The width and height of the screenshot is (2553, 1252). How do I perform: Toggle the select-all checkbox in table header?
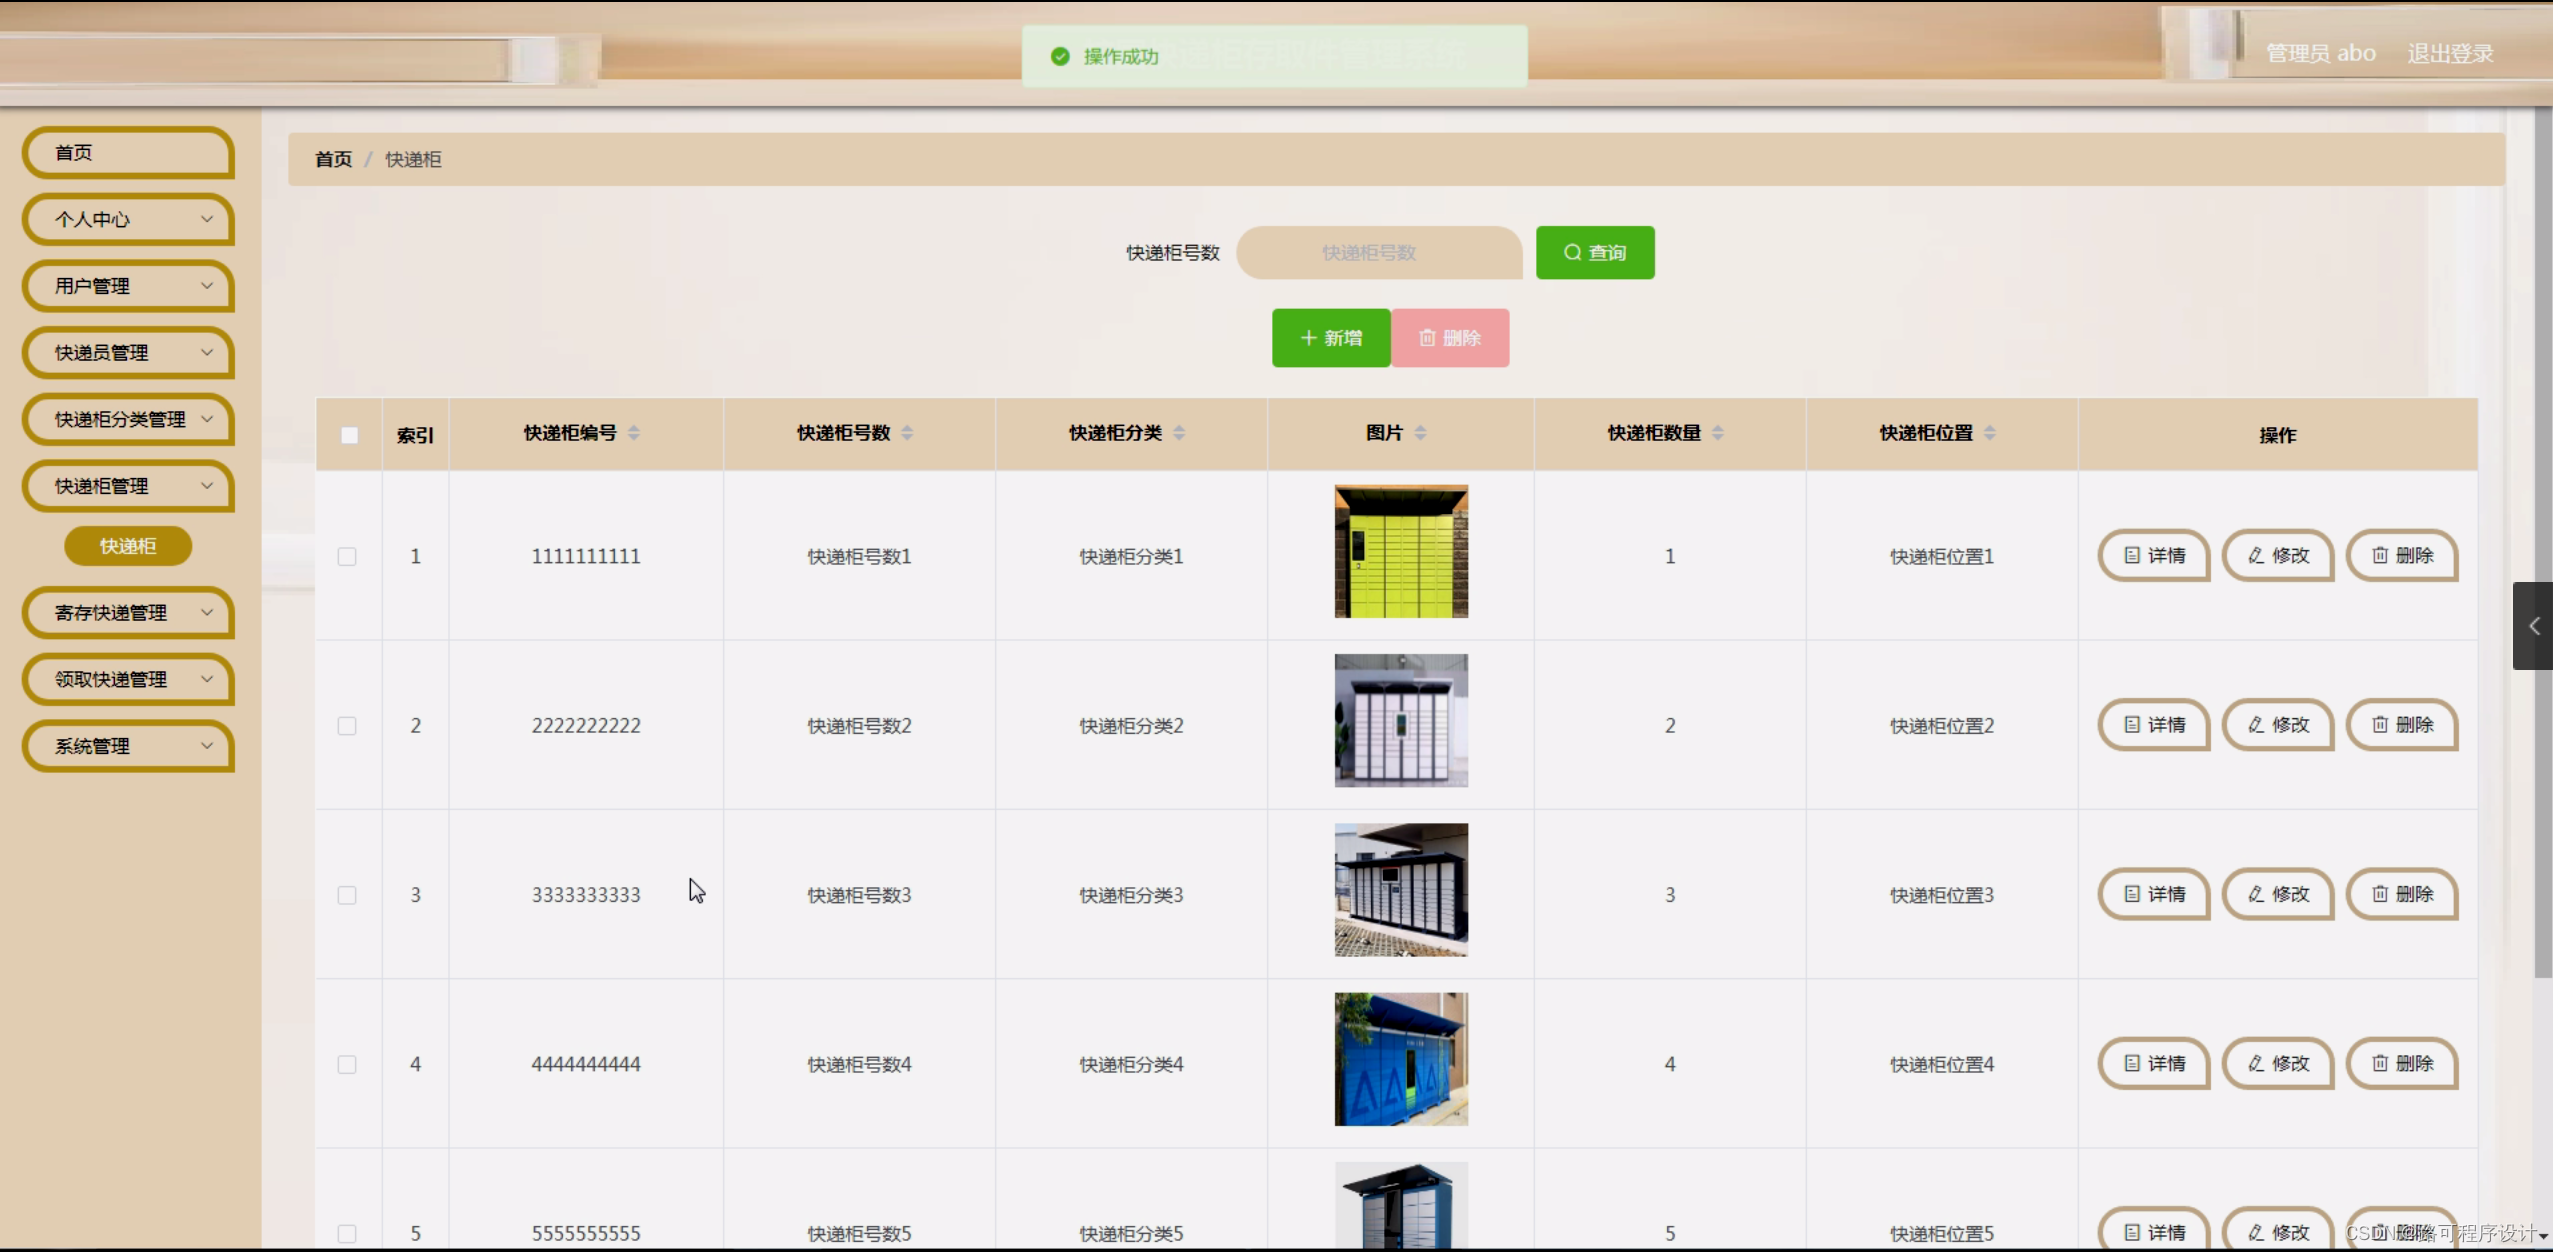point(349,435)
